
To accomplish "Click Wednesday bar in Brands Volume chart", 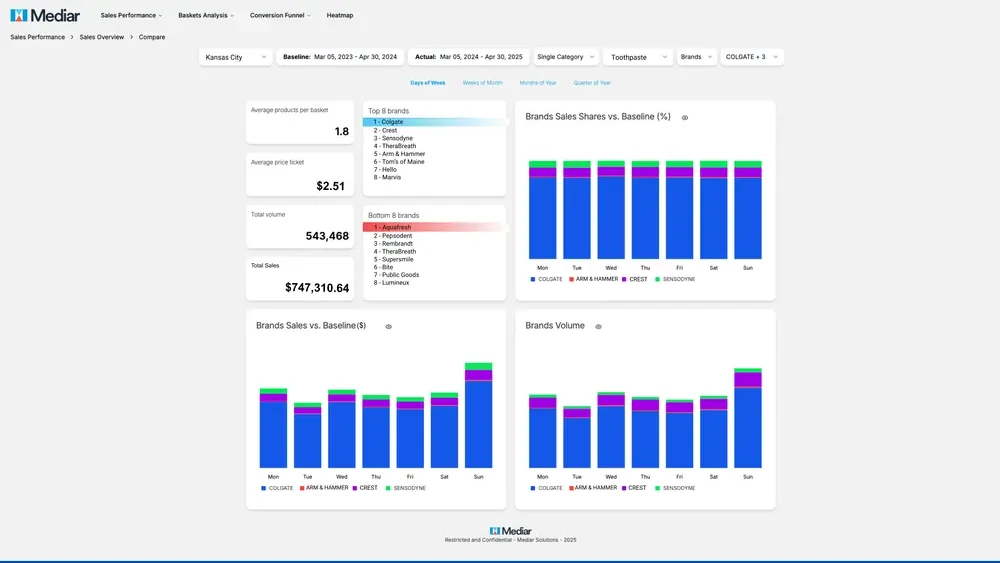I will 611,430.
